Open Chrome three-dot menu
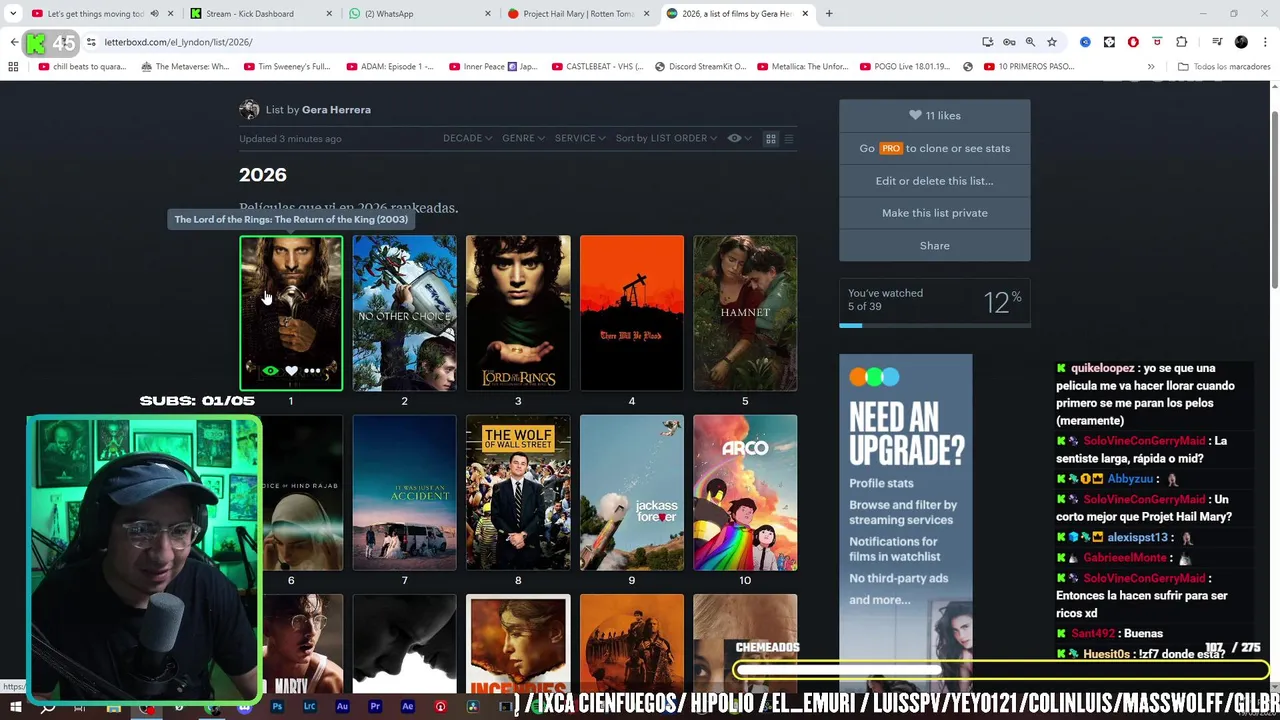Image resolution: width=1280 pixels, height=720 pixels. click(1263, 42)
